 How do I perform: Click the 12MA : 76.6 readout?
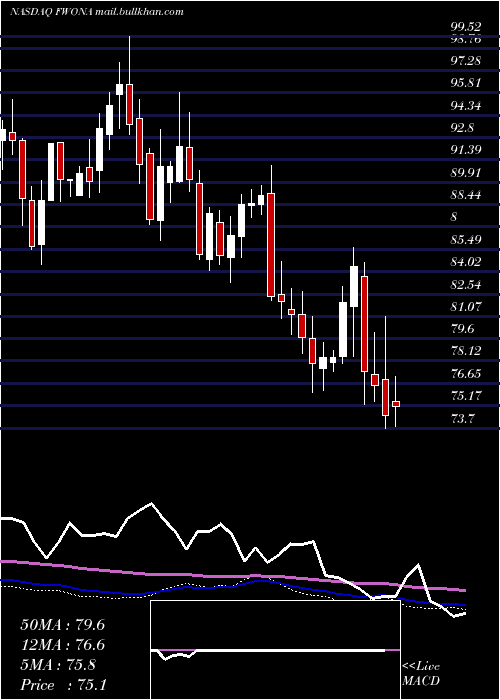(x=62, y=645)
